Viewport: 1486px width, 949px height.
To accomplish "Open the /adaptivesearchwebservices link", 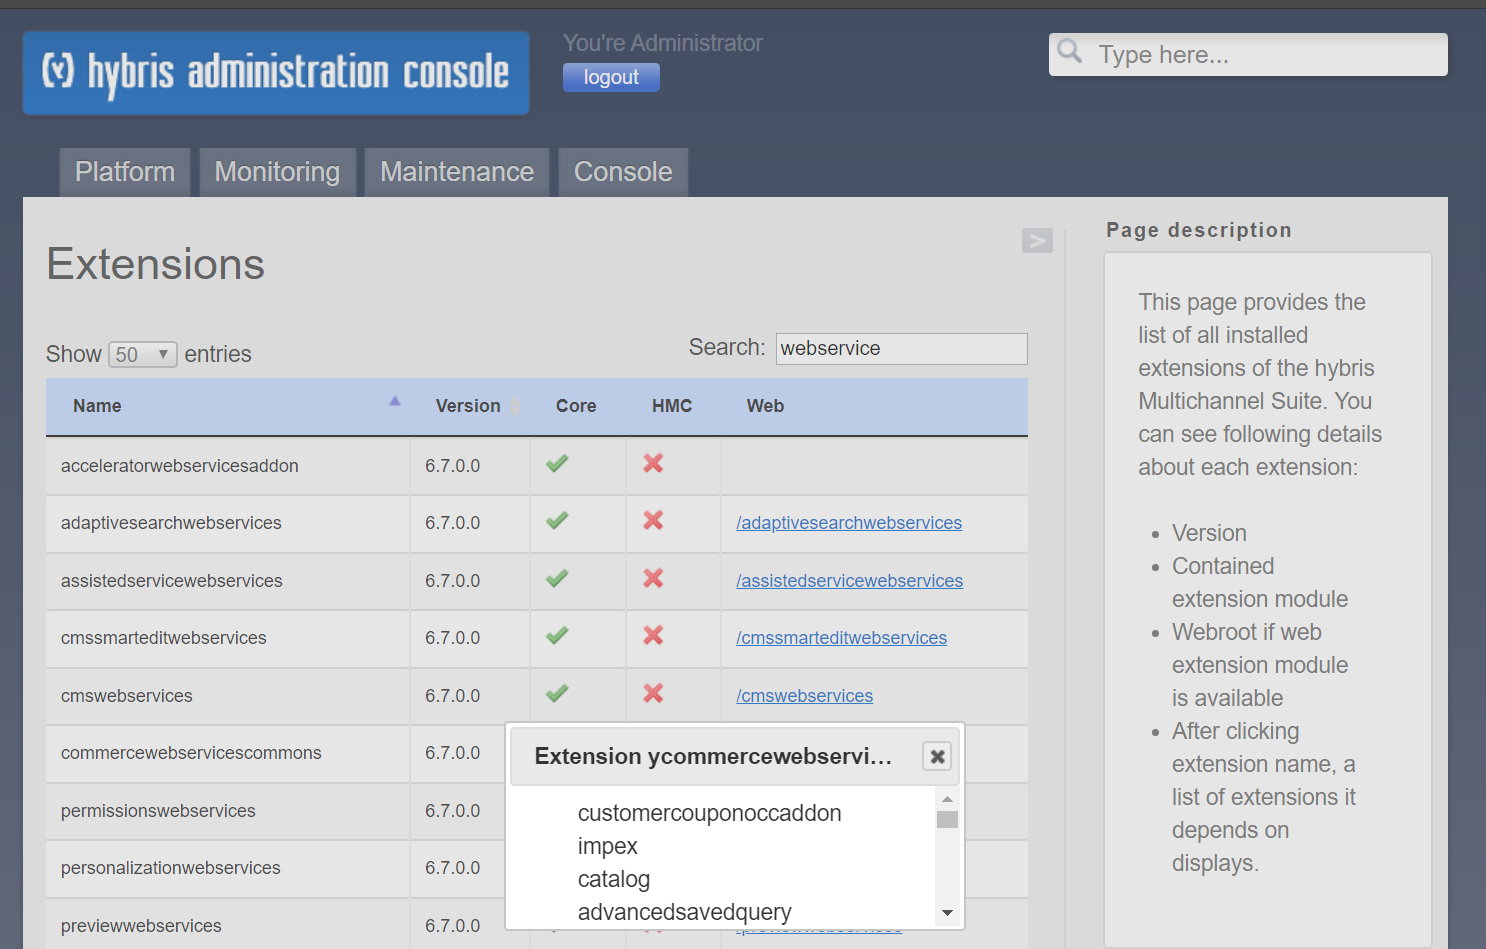I will coord(849,523).
